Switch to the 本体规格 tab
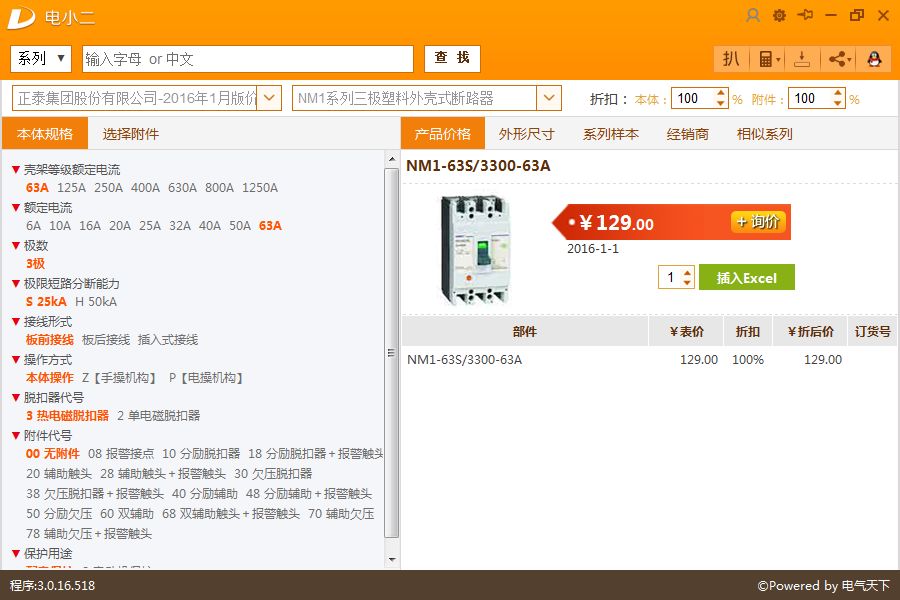This screenshot has width=900, height=600. pos(45,134)
